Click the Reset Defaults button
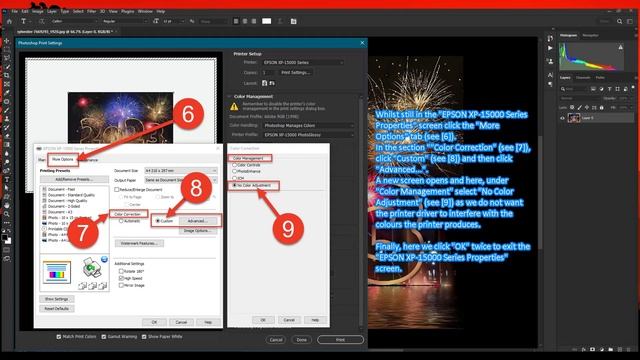This screenshot has width=640, height=360. (x=57, y=309)
